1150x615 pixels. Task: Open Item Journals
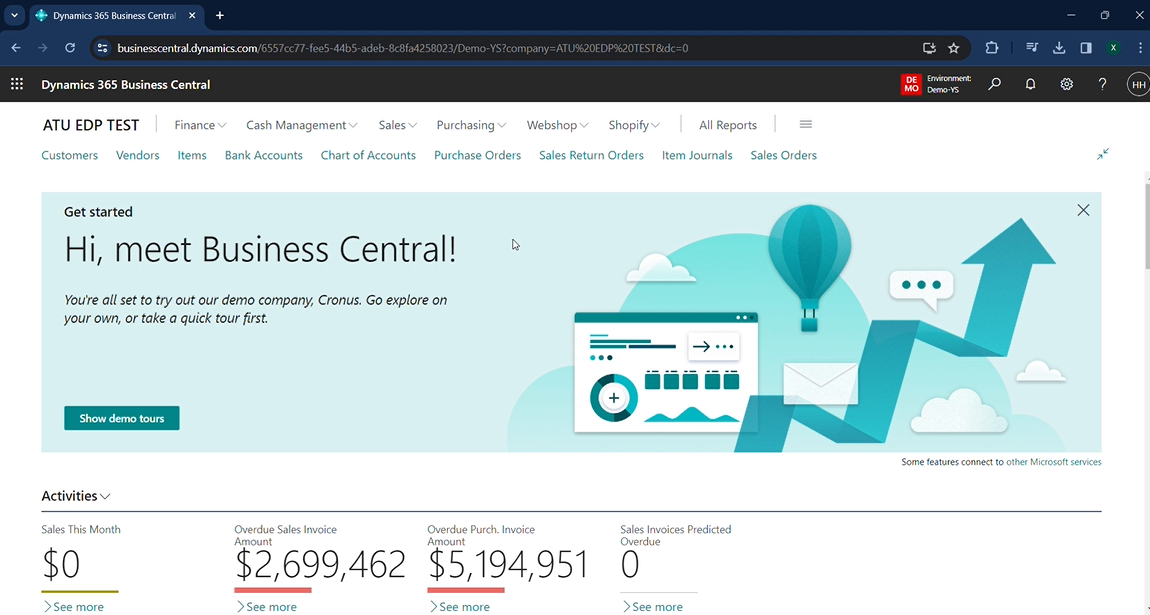click(697, 155)
